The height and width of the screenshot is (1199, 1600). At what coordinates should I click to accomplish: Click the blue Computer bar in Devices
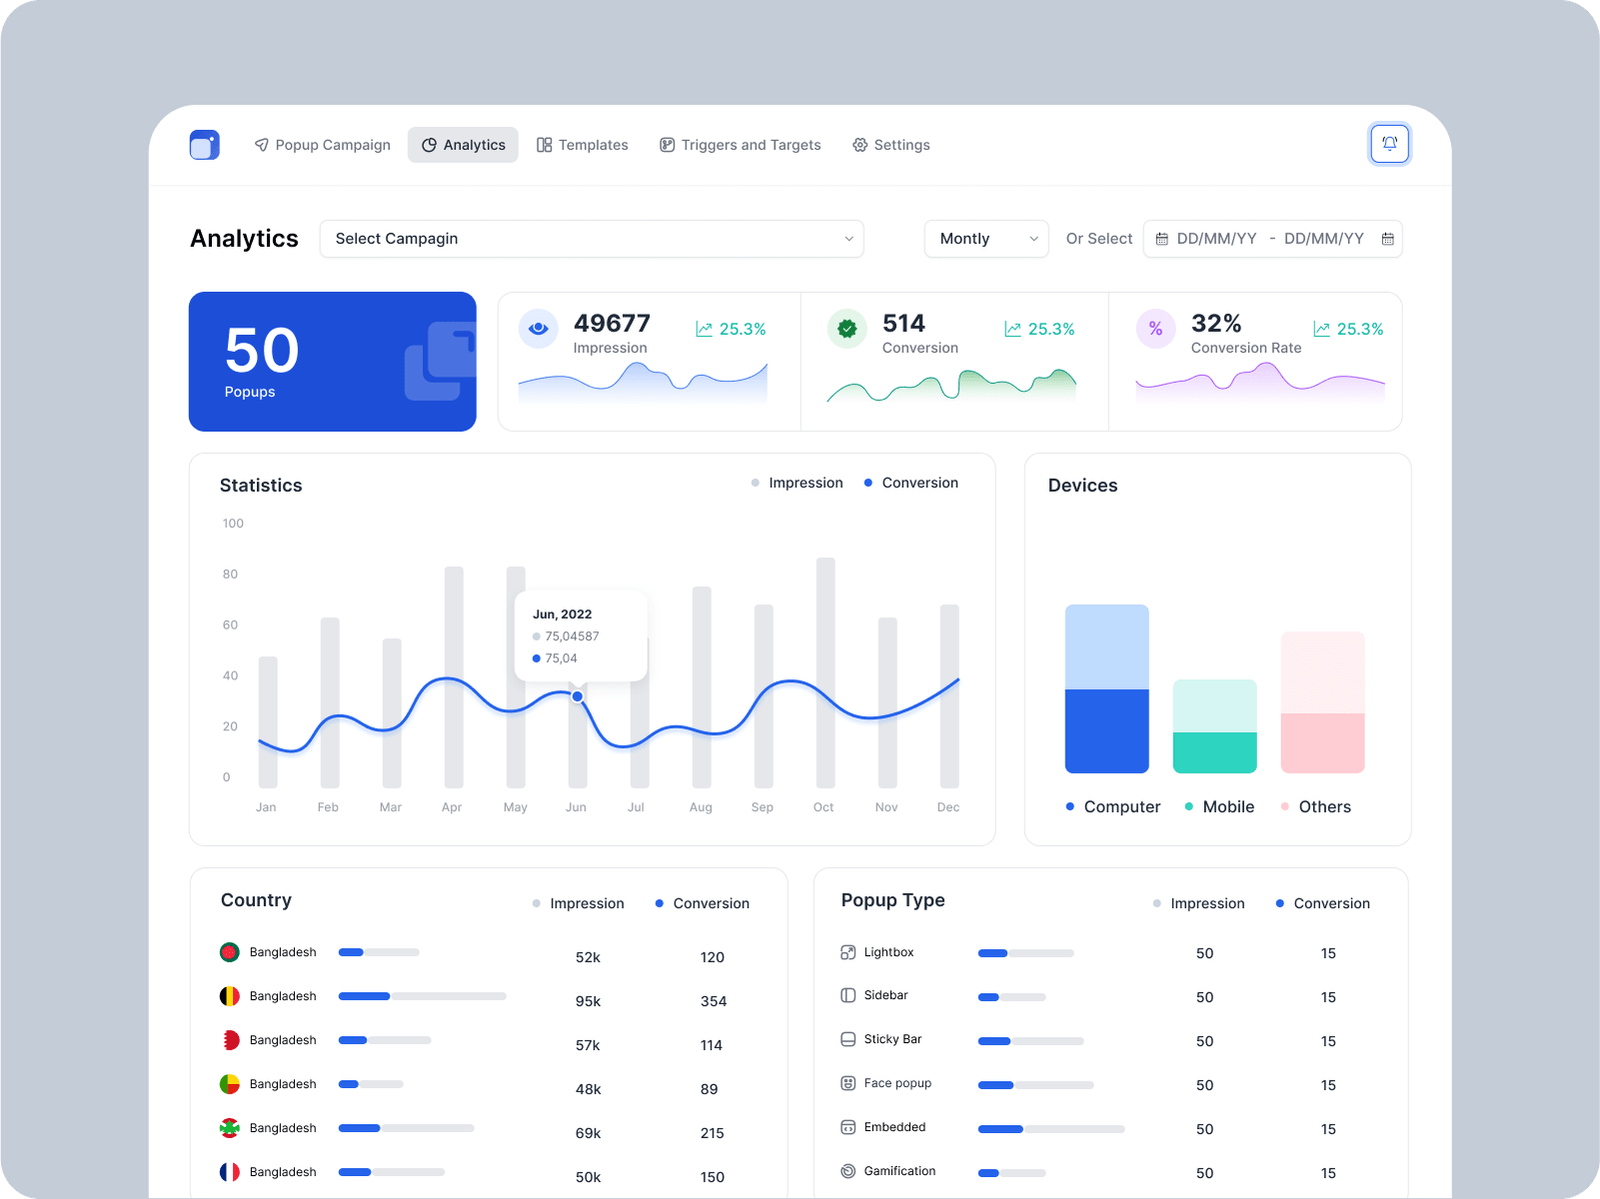[x=1106, y=730]
